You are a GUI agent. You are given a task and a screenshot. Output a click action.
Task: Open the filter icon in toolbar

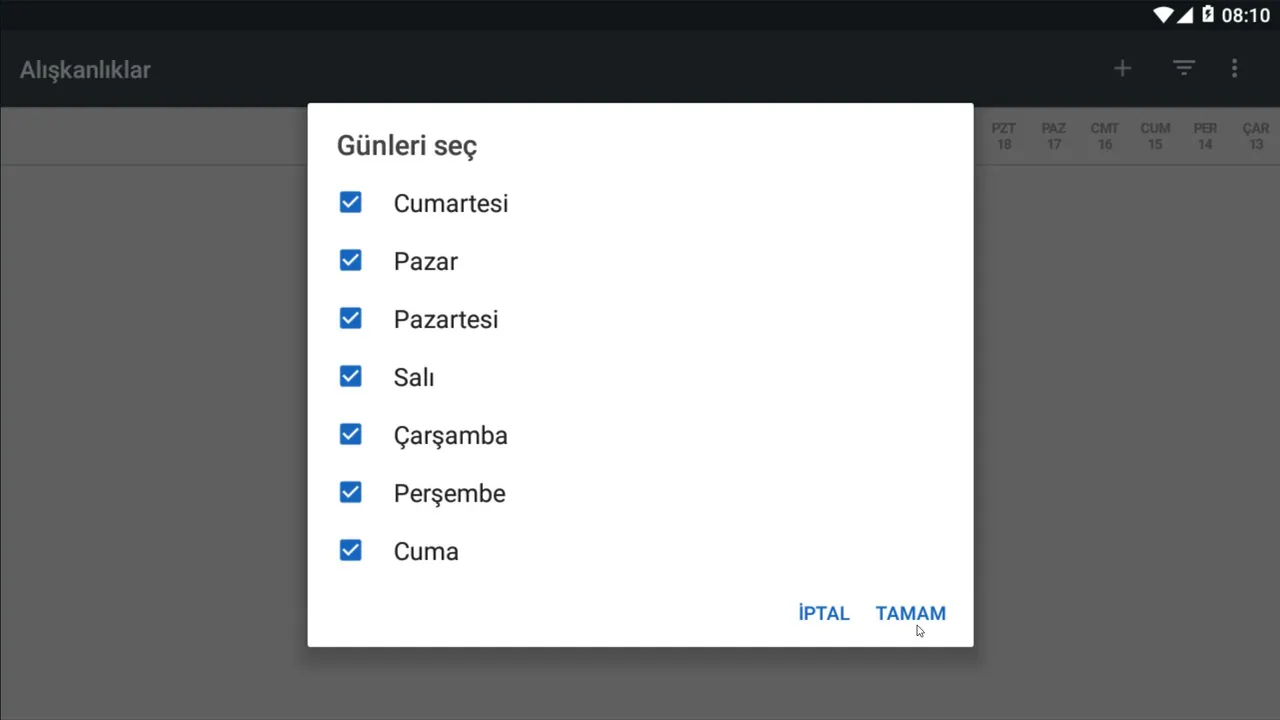click(1184, 68)
